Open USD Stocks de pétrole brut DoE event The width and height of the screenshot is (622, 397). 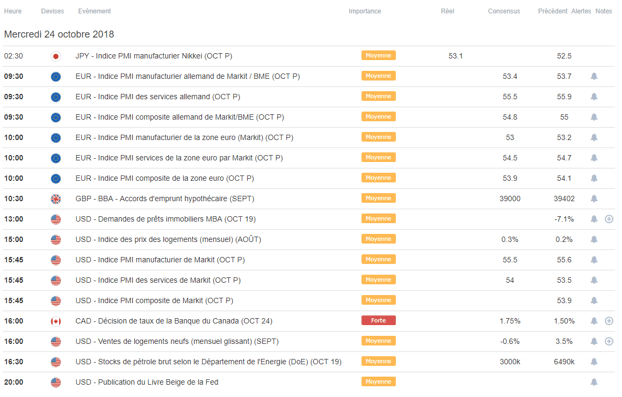pyautogui.click(x=209, y=362)
